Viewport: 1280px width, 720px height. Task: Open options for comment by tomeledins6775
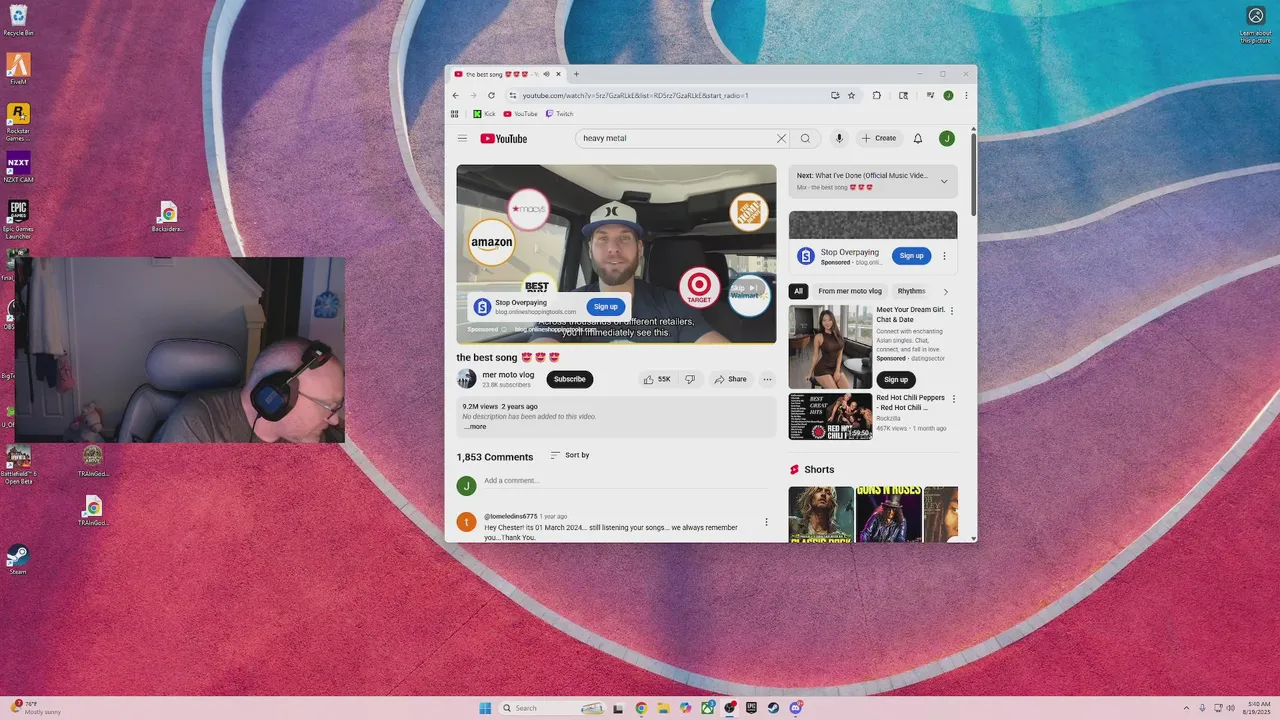[767, 522]
